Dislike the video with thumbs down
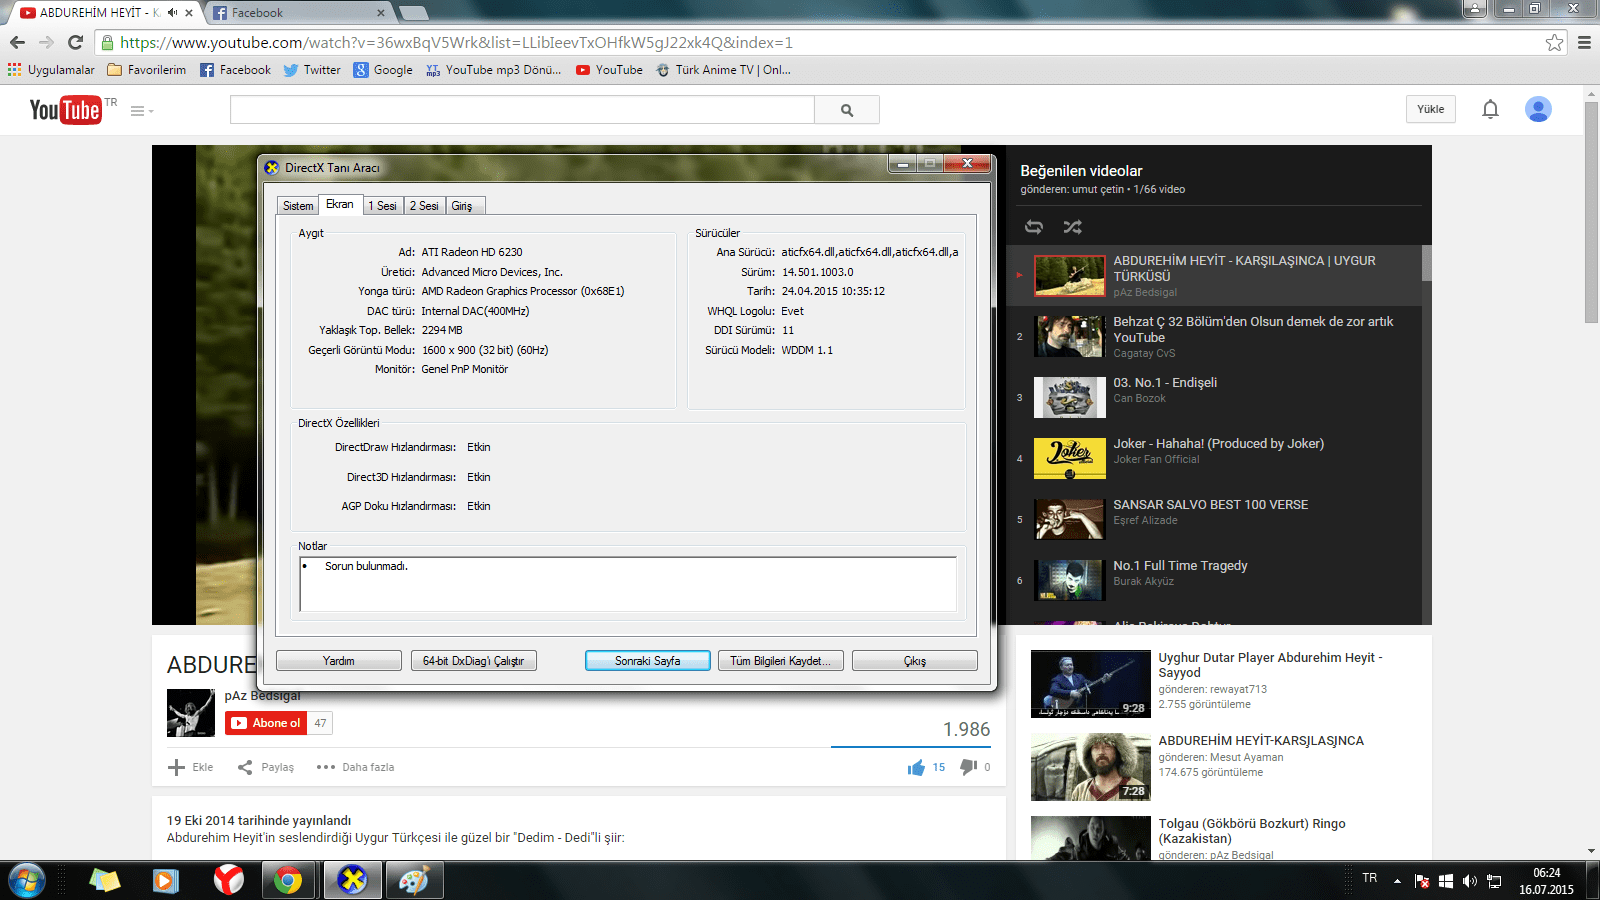The height and width of the screenshot is (900, 1600). [968, 767]
